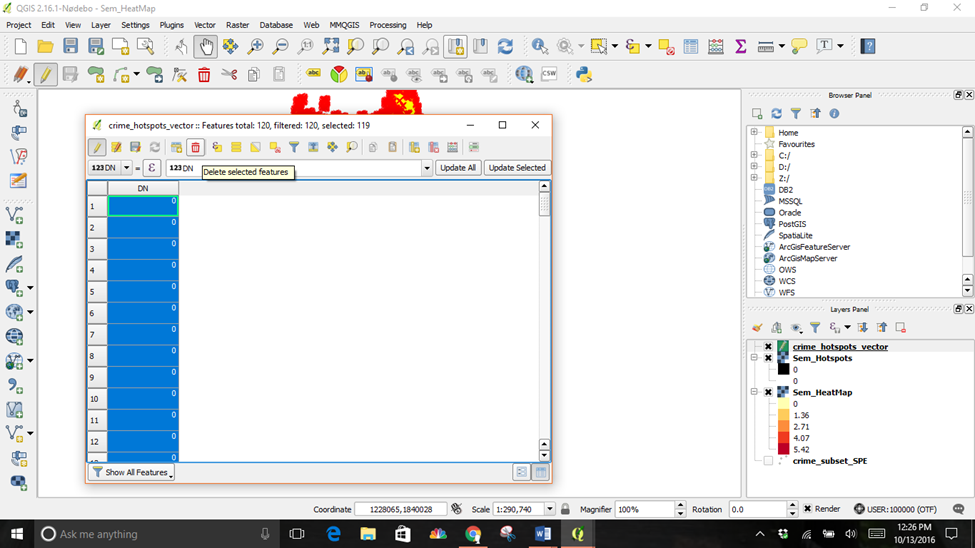Open the DN field dropdown
This screenshot has width=975, height=548.
126,168
